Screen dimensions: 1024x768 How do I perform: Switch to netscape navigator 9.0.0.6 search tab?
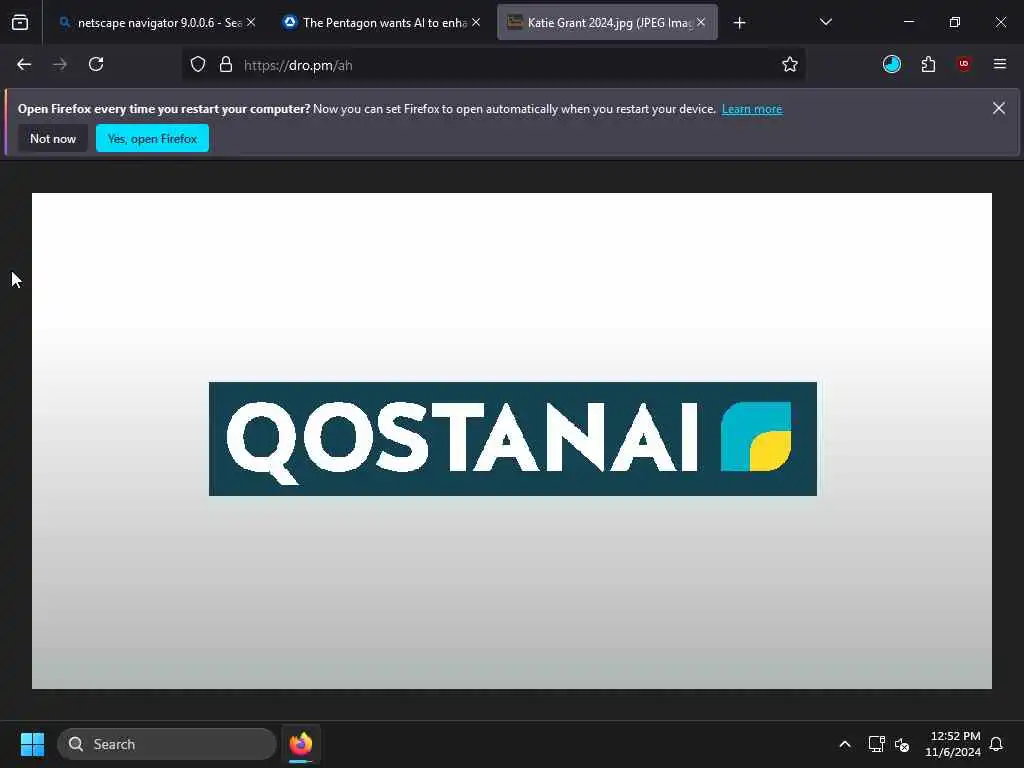pyautogui.click(x=157, y=23)
